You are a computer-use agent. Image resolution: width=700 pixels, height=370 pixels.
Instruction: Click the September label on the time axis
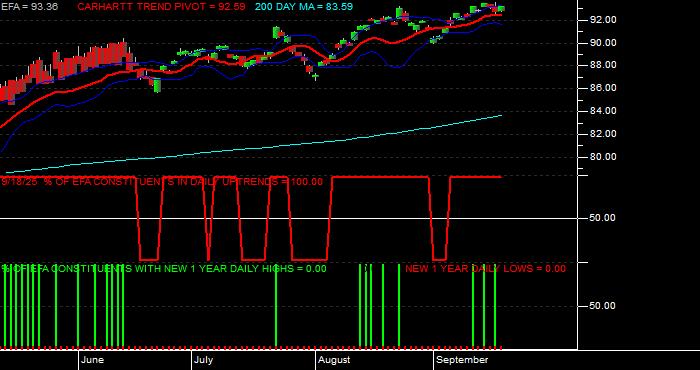[x=462, y=360]
